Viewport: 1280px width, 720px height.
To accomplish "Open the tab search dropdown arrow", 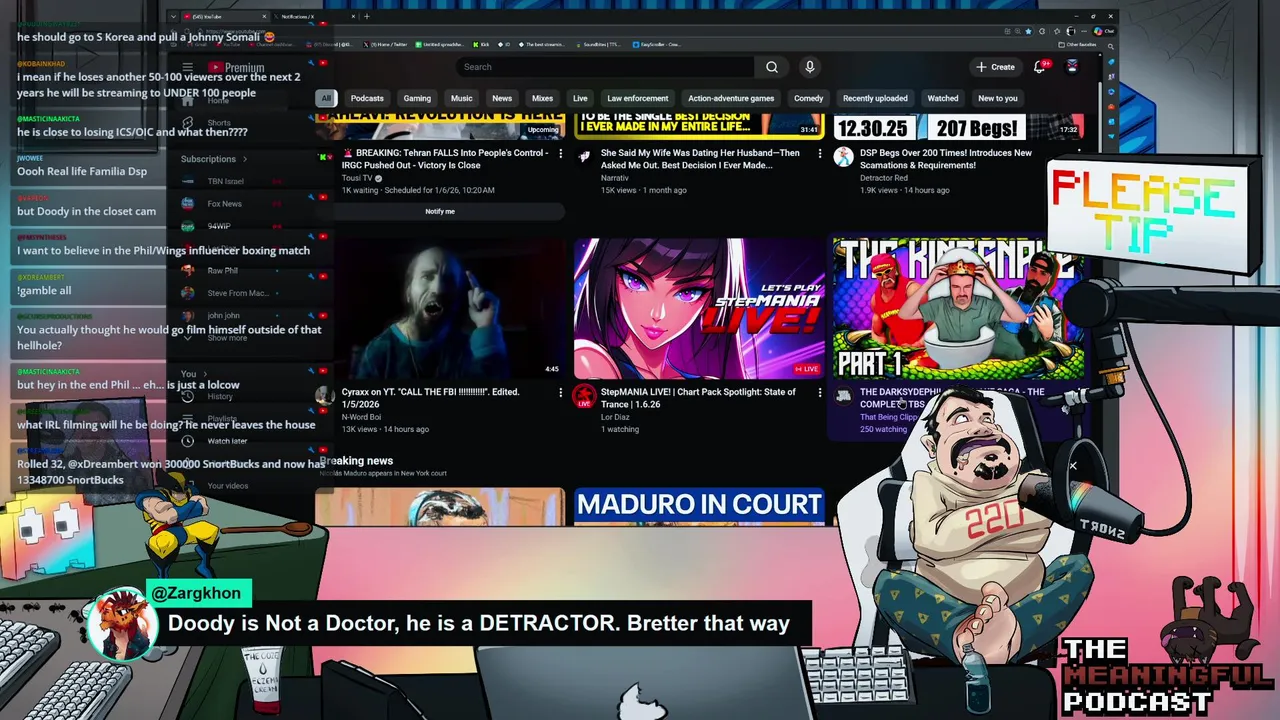I will tap(173, 16).
